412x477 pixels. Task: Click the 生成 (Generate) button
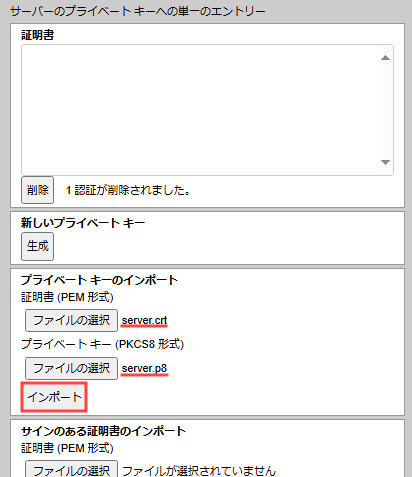[37, 246]
